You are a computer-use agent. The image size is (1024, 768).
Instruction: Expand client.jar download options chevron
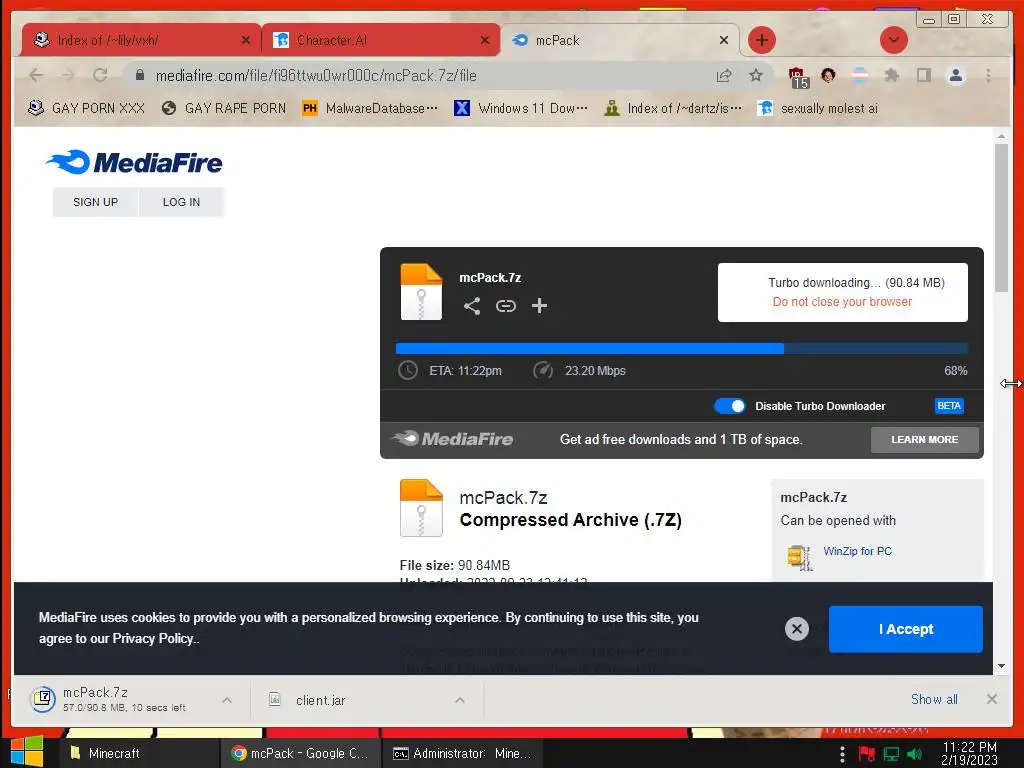click(x=460, y=700)
